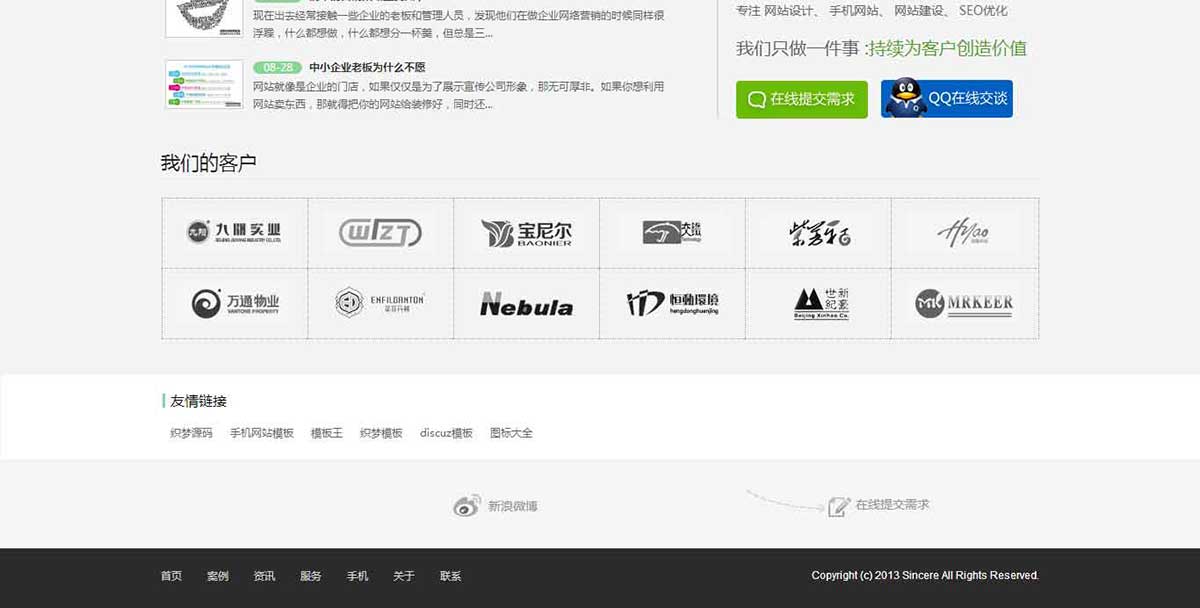
Task: Select the hengdonghuanjing client logo
Action: pyautogui.click(x=672, y=303)
